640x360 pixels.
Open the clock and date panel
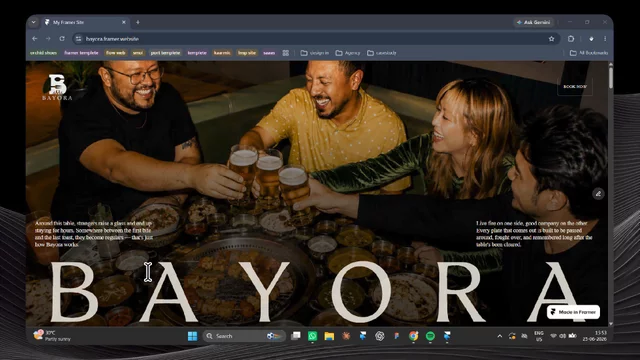[595, 336]
